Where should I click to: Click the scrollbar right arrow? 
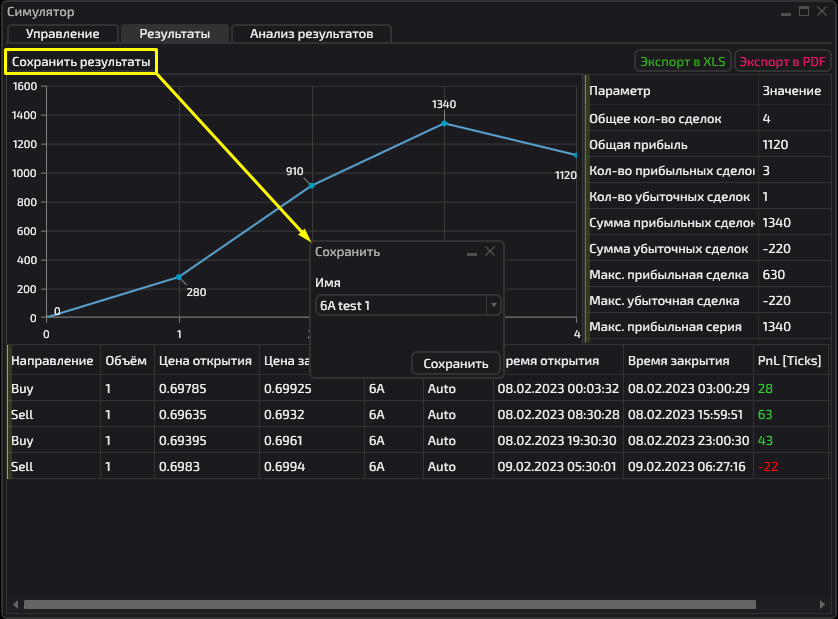[x=822, y=605]
